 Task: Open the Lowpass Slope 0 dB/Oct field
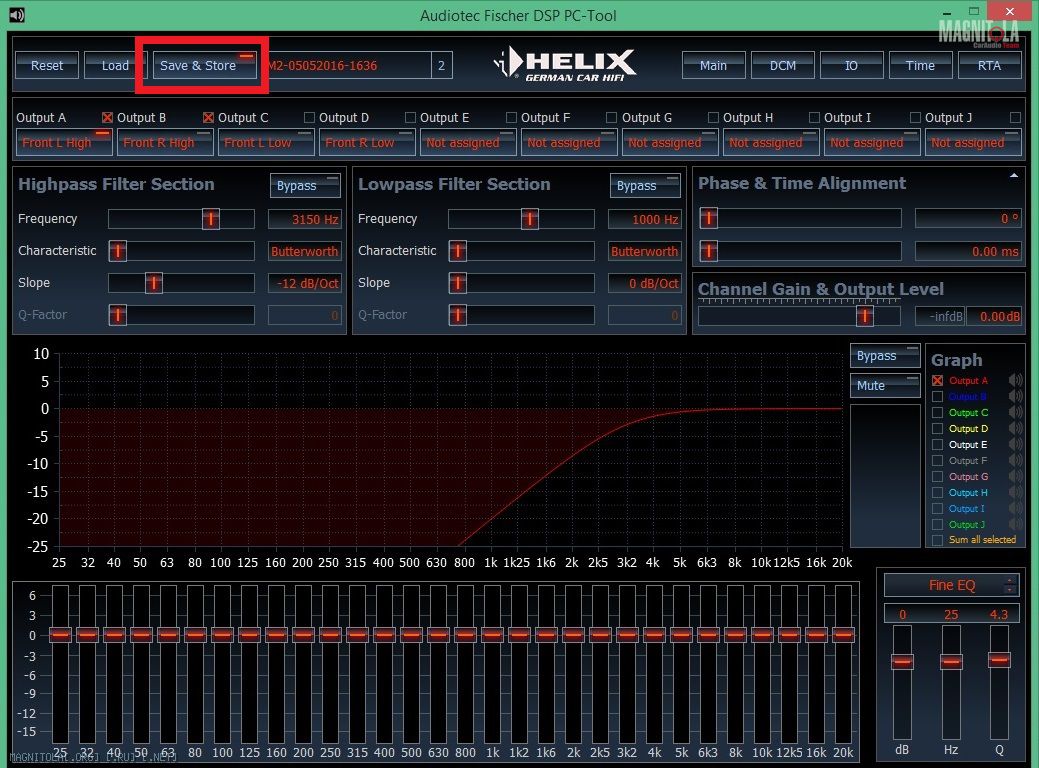(x=645, y=283)
